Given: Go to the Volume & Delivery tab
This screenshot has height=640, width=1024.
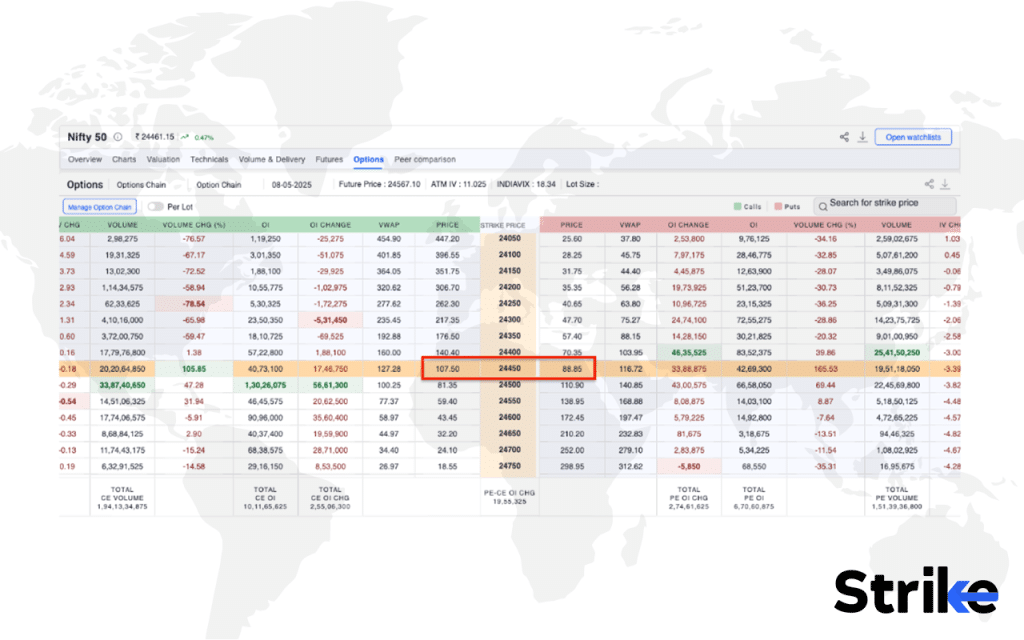Looking at the screenshot, I should [x=272, y=159].
